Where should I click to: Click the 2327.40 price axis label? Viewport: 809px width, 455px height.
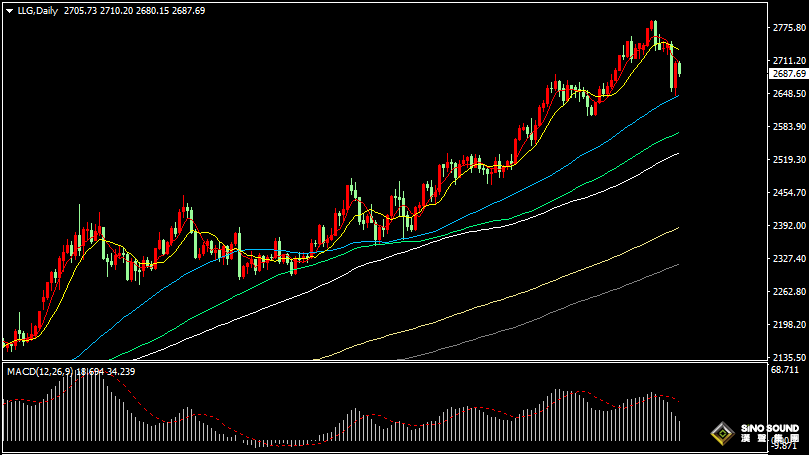(x=788, y=259)
